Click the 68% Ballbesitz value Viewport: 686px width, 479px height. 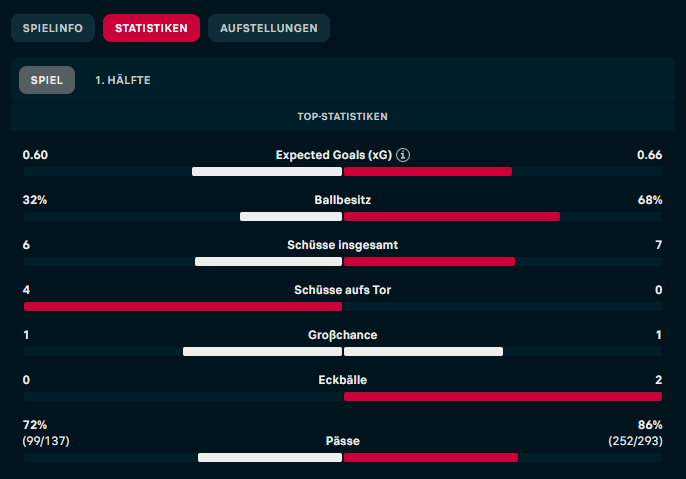tap(650, 200)
